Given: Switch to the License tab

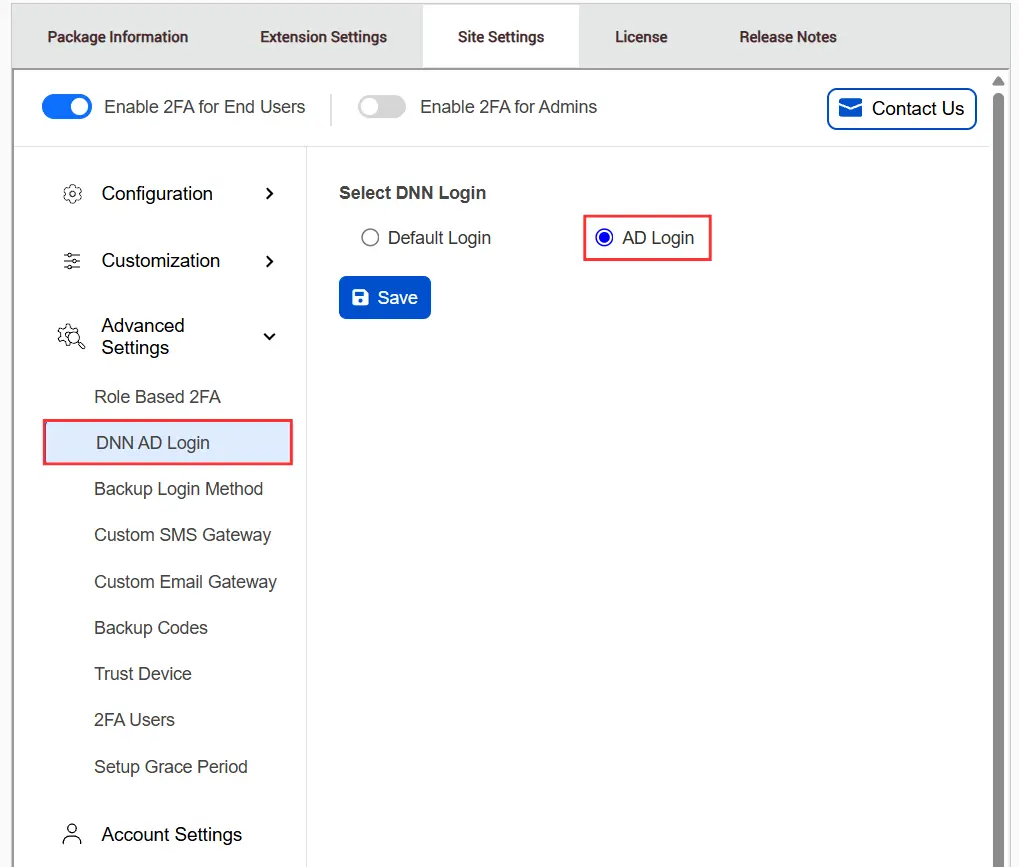Looking at the screenshot, I should pyautogui.click(x=640, y=36).
